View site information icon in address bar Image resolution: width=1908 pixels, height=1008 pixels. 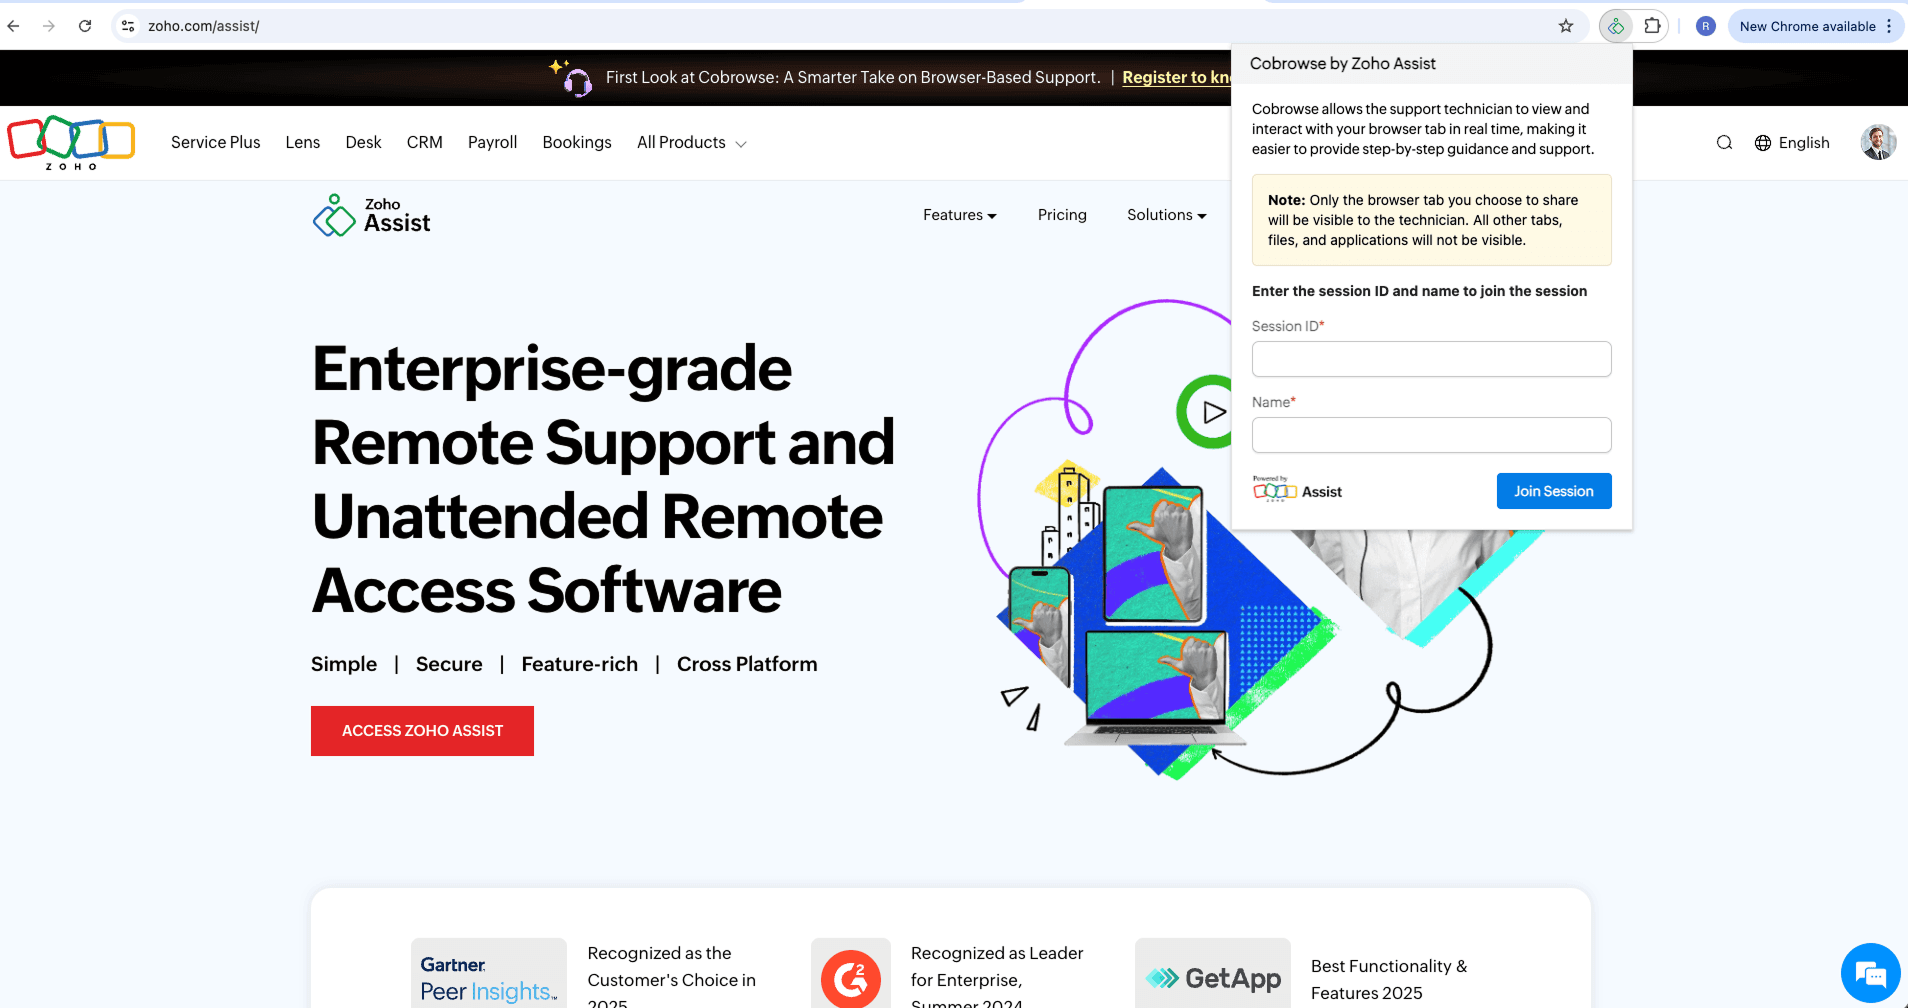click(x=128, y=26)
